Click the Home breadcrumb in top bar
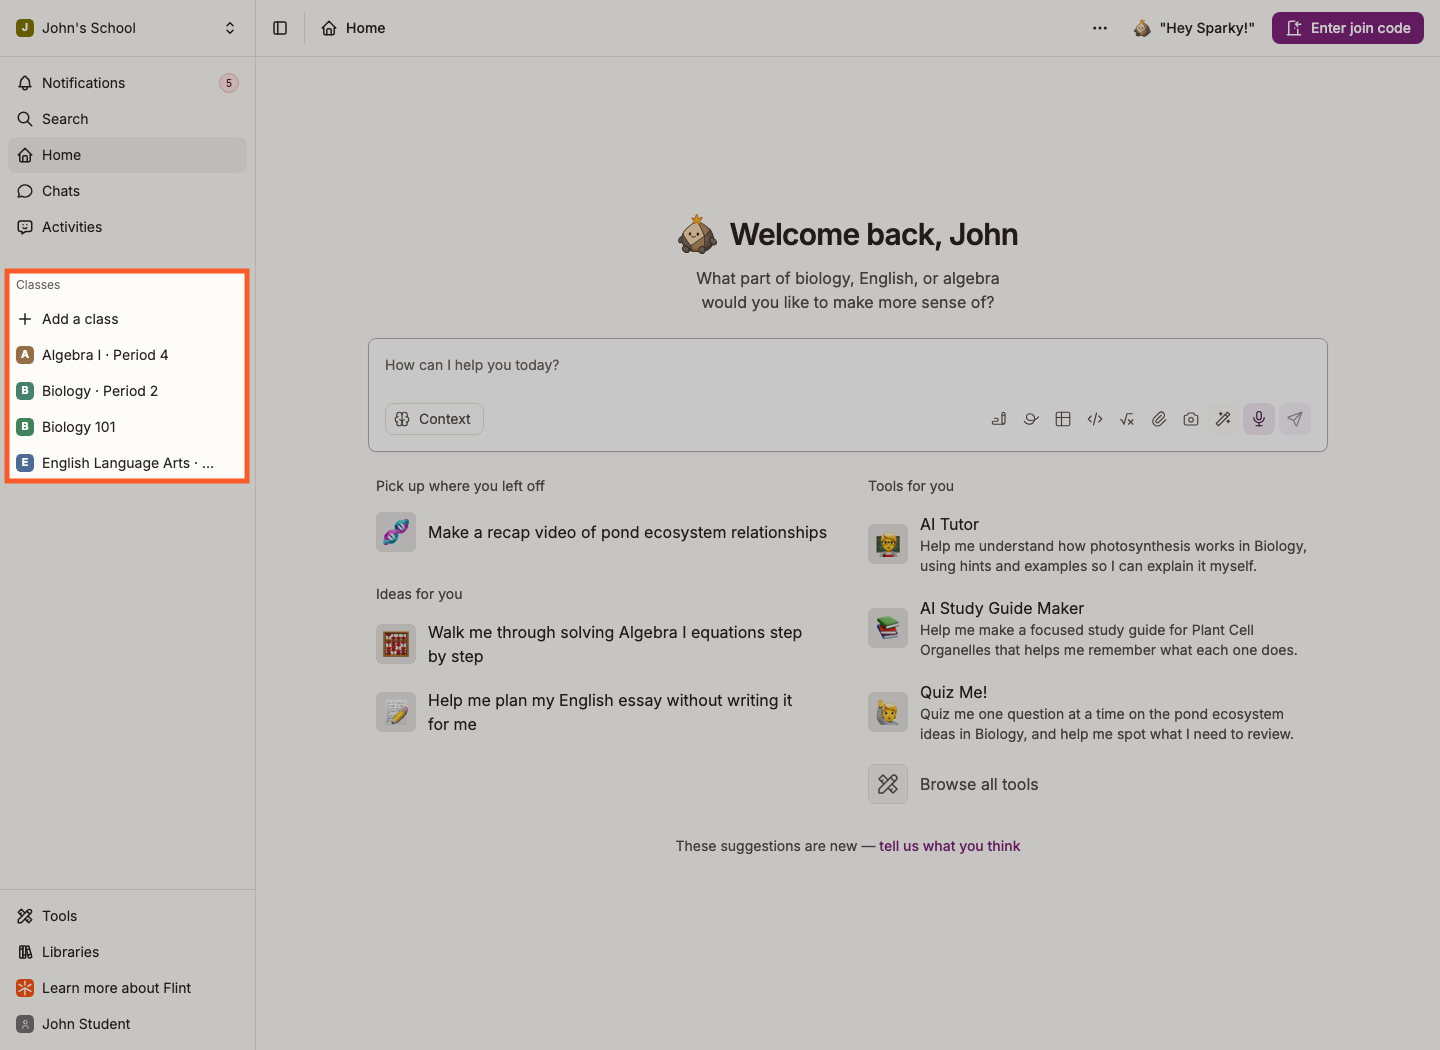1440x1050 pixels. 353,28
